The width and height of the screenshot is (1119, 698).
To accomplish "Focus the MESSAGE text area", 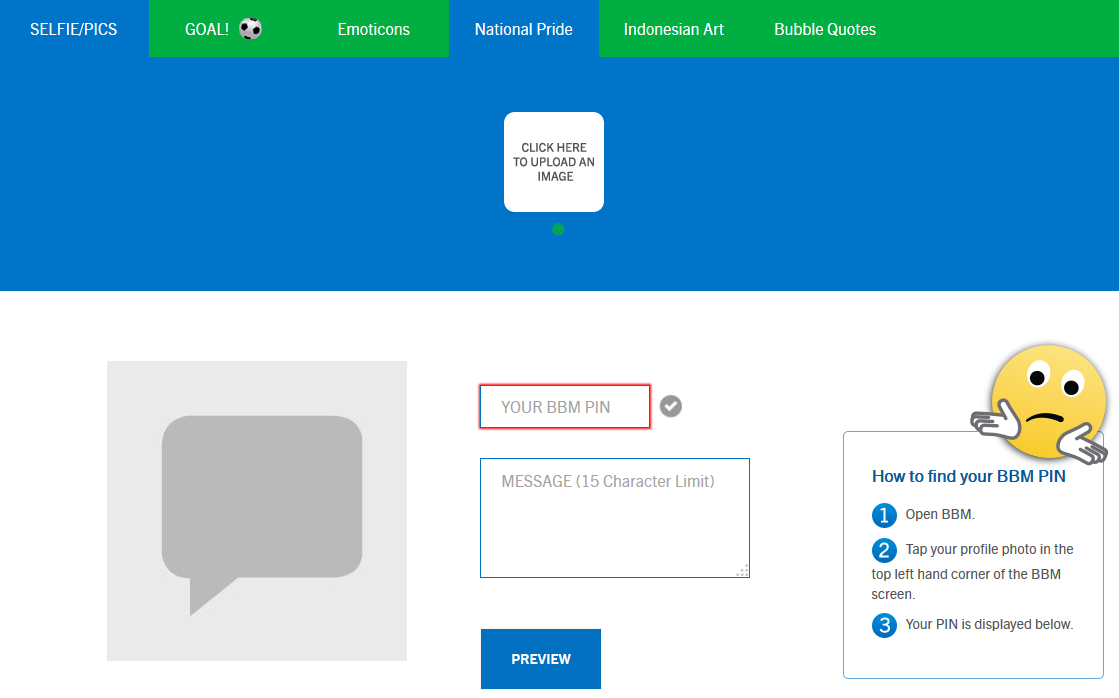I will coord(614,518).
